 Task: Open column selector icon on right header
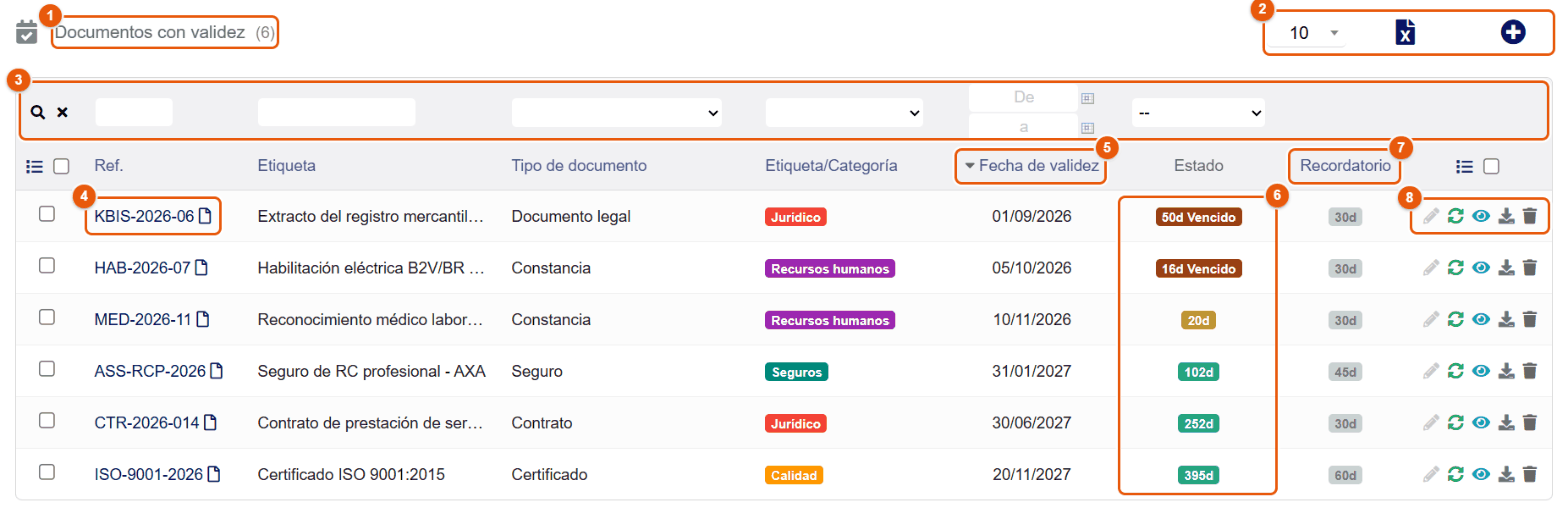click(x=1465, y=167)
